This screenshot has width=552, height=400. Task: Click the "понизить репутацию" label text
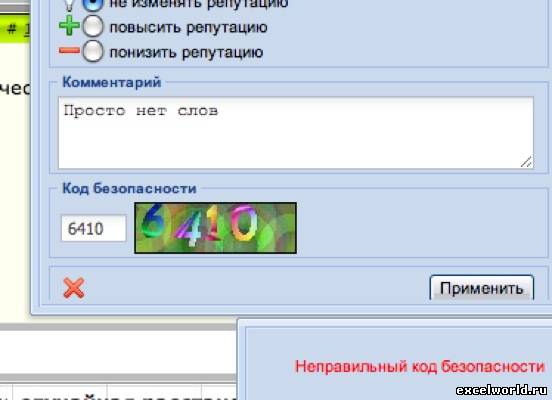pyautogui.click(x=186, y=52)
